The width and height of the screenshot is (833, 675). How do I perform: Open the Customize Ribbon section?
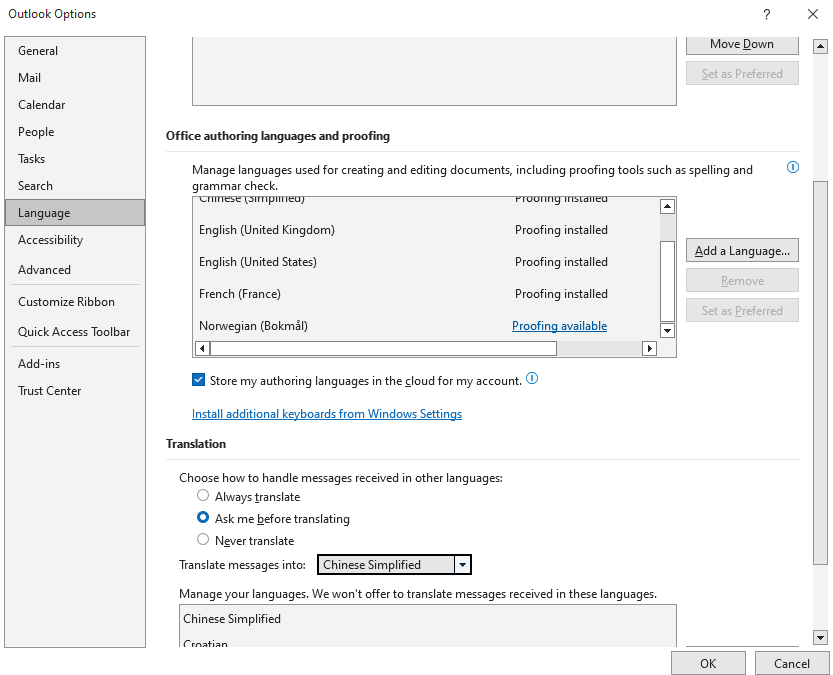(62, 301)
